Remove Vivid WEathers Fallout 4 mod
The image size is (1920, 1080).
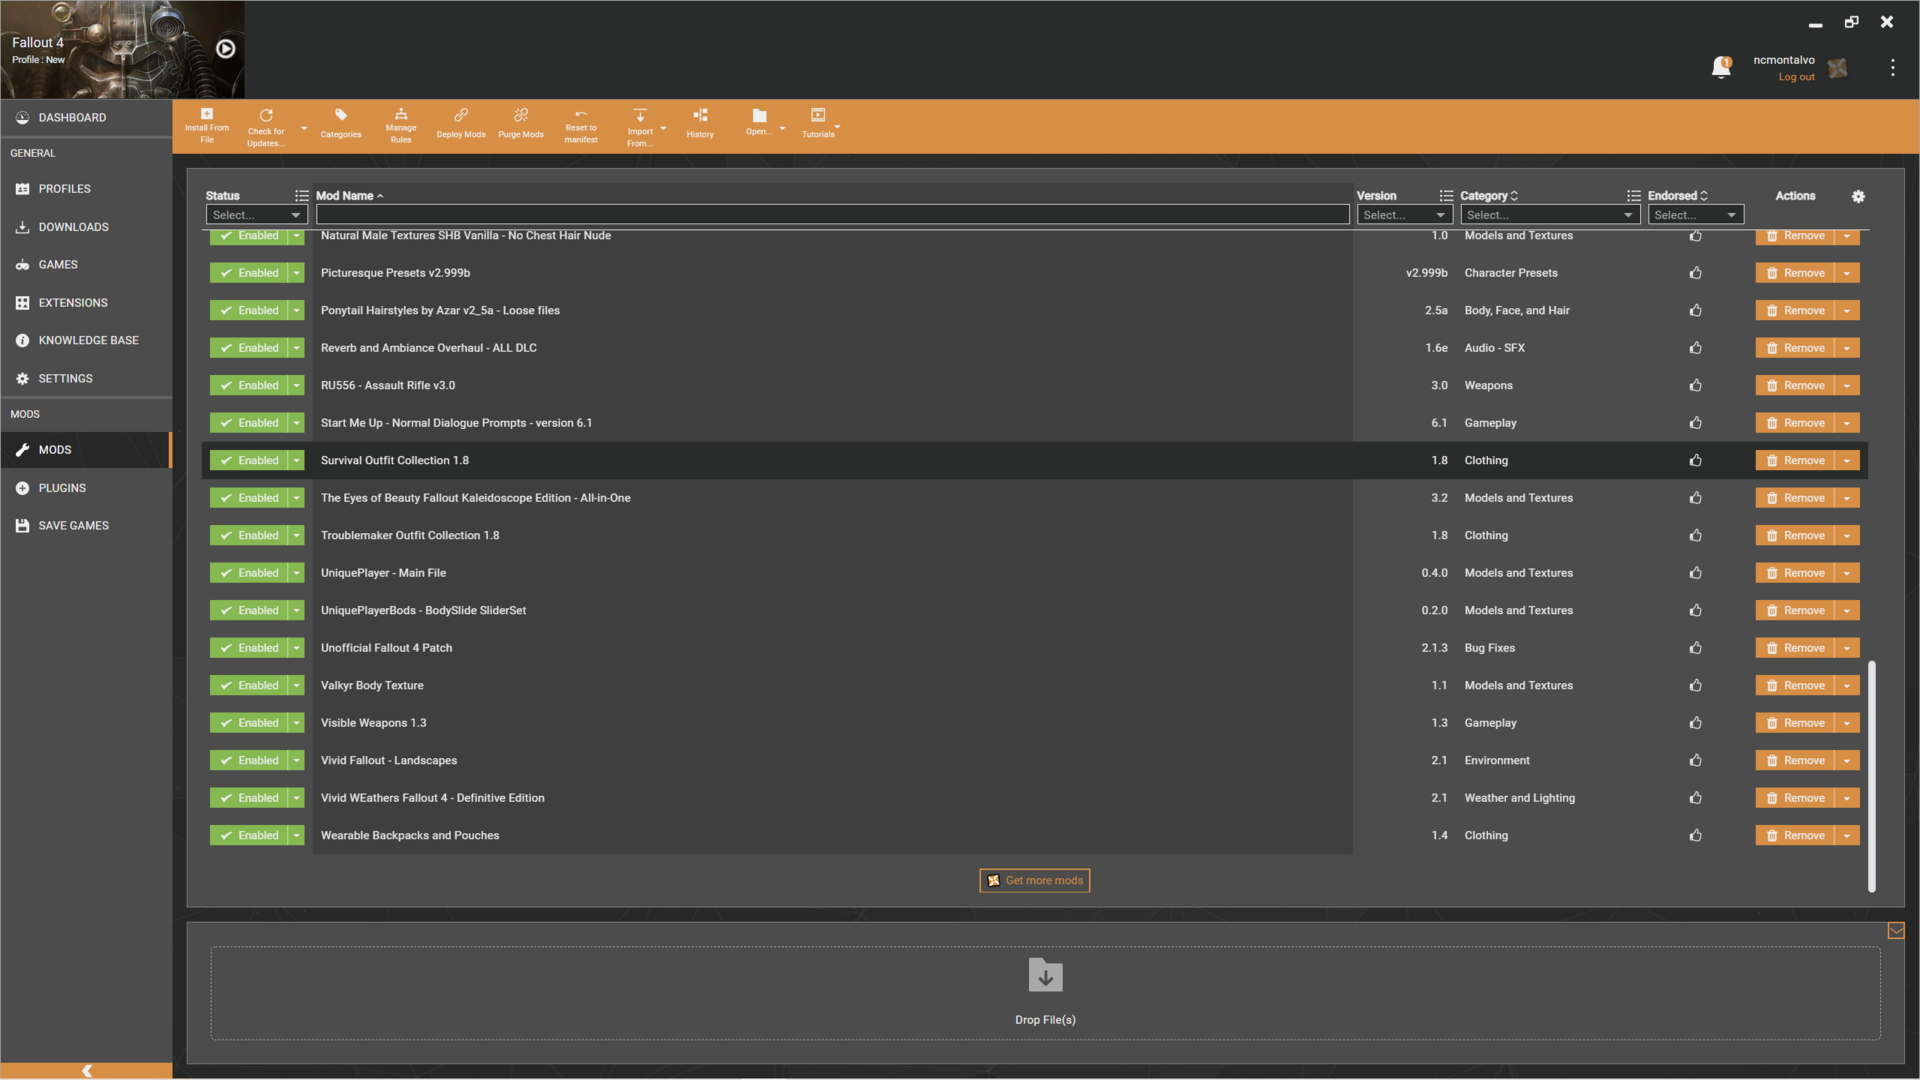pos(1795,798)
